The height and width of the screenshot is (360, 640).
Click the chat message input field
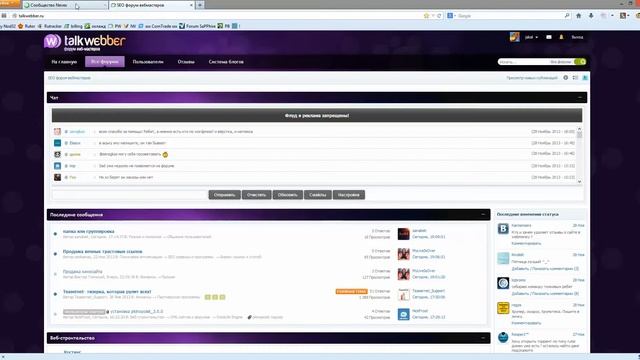click(x=129, y=195)
